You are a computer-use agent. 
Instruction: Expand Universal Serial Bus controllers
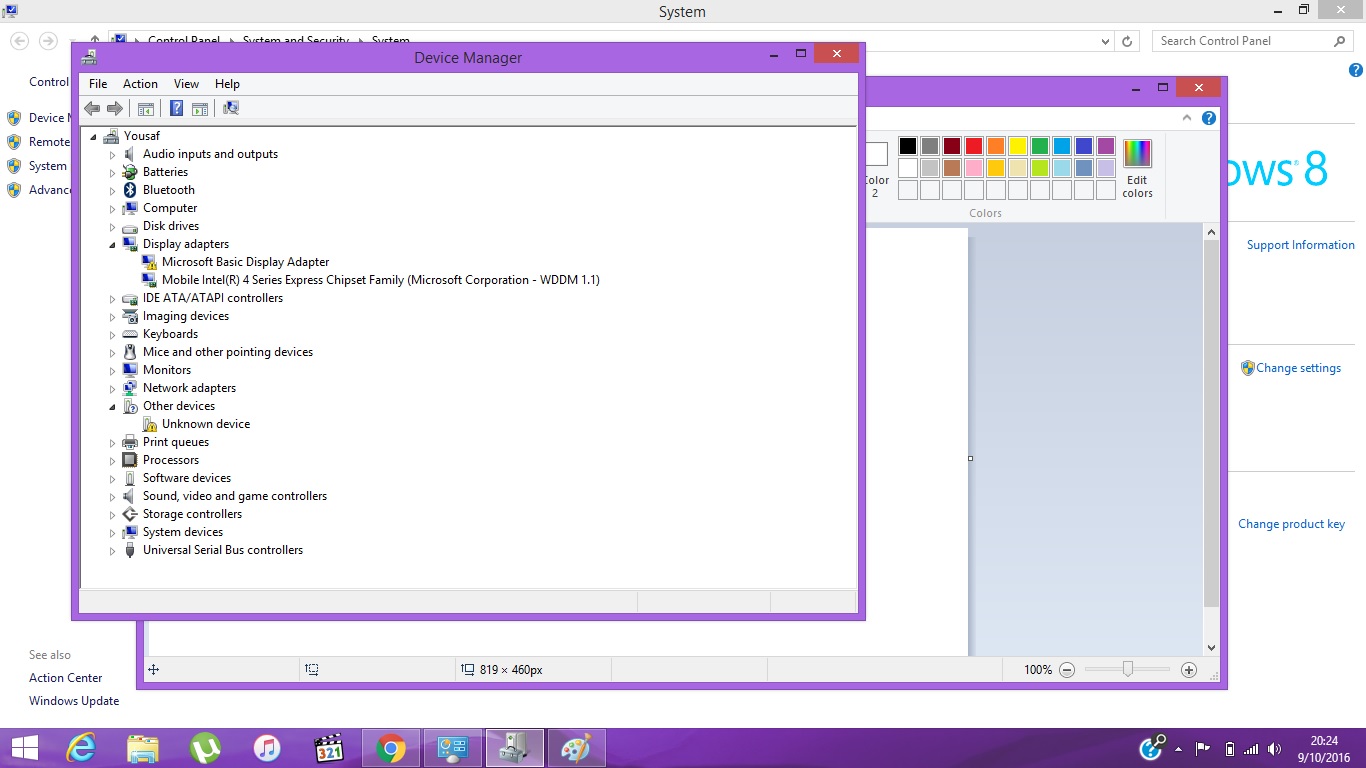click(113, 551)
